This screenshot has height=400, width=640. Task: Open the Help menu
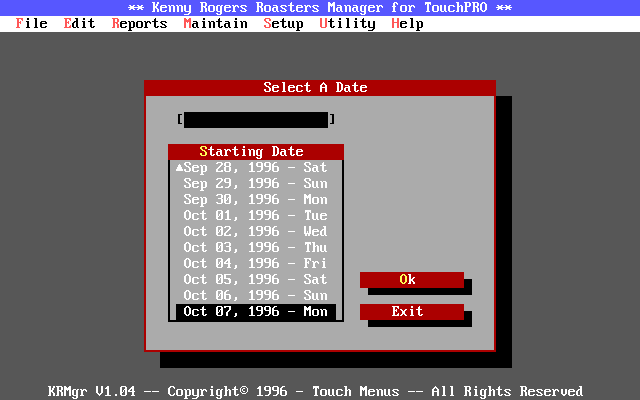(x=407, y=24)
